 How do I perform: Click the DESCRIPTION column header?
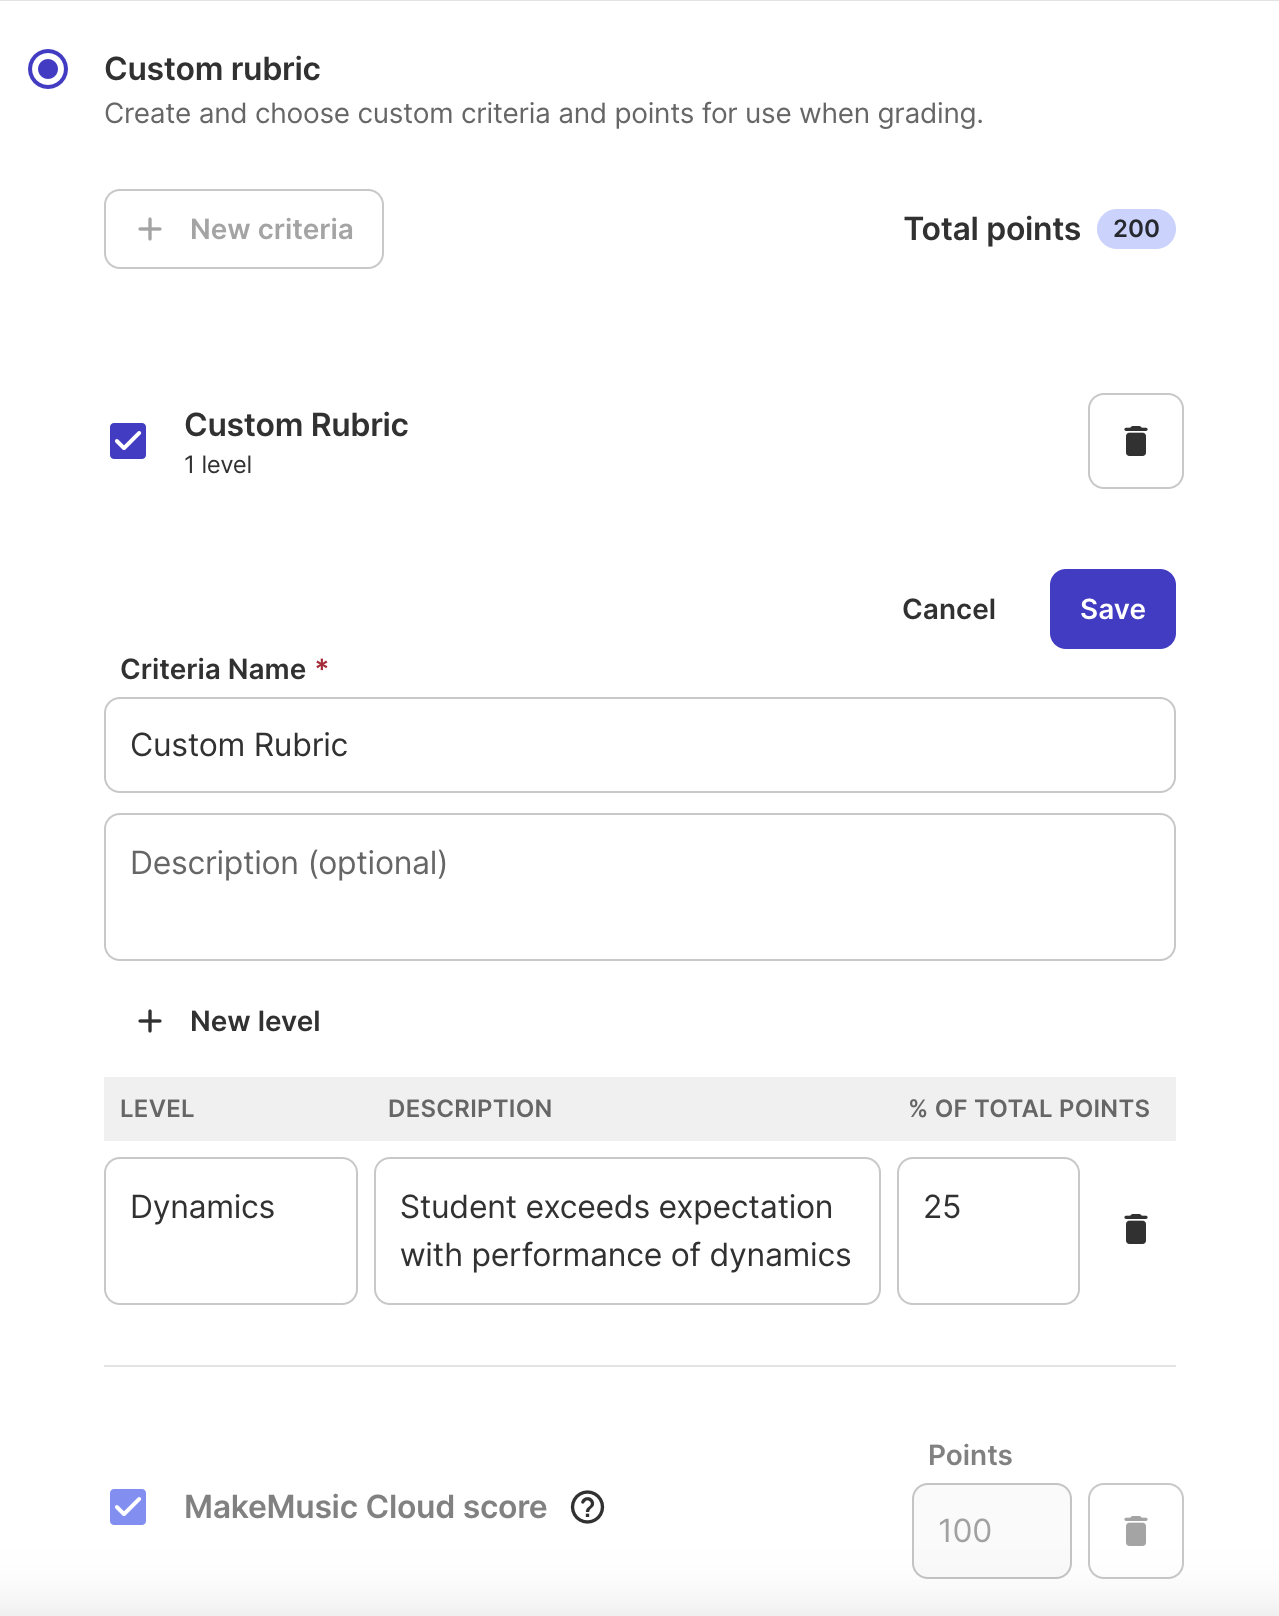[469, 1108]
